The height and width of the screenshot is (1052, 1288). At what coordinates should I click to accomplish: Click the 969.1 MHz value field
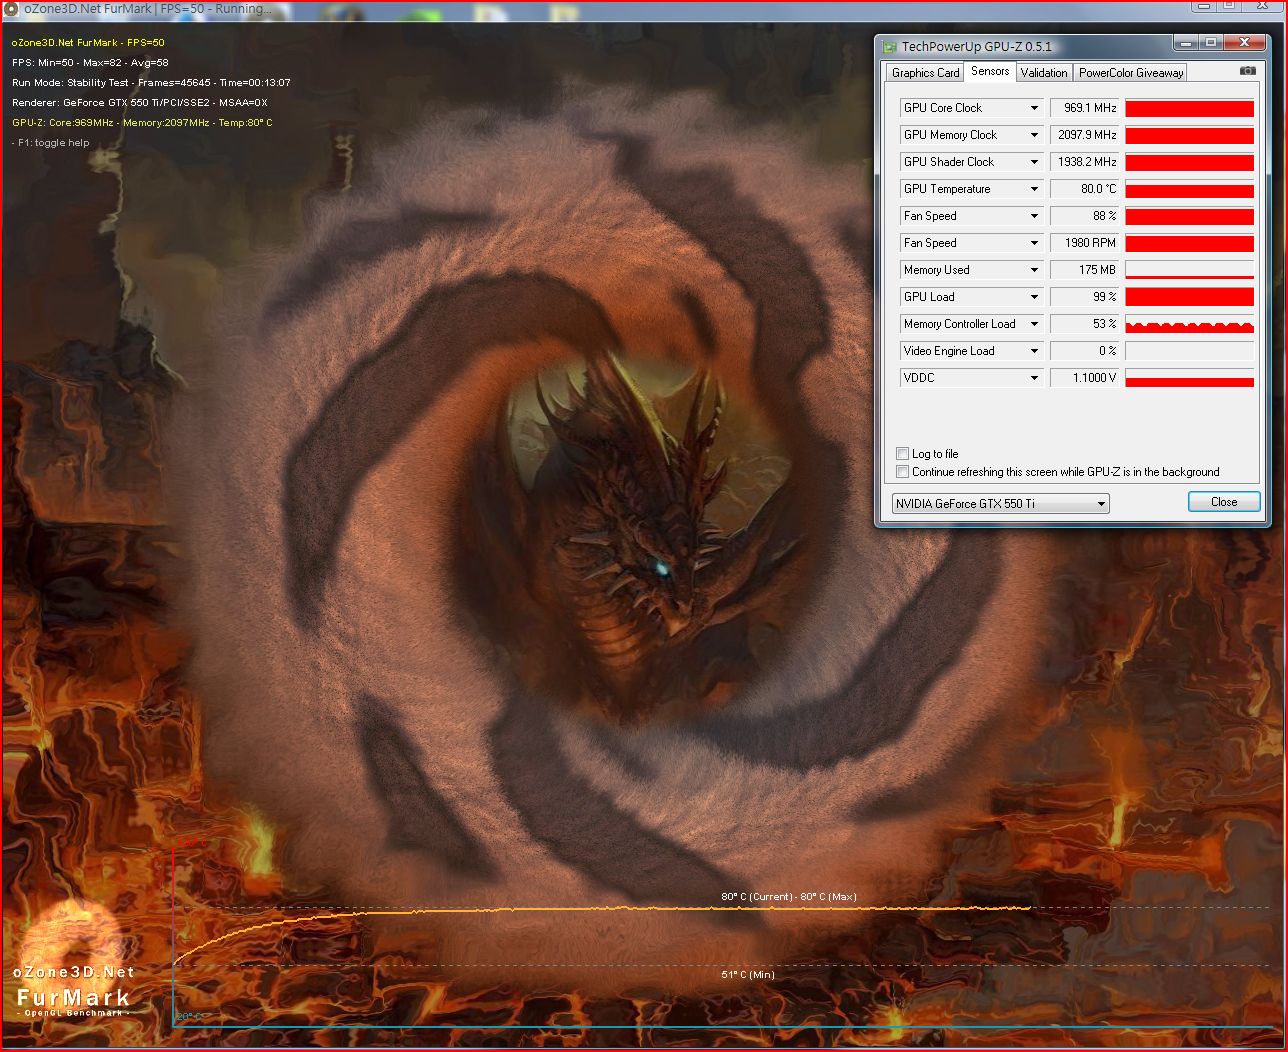(1085, 108)
